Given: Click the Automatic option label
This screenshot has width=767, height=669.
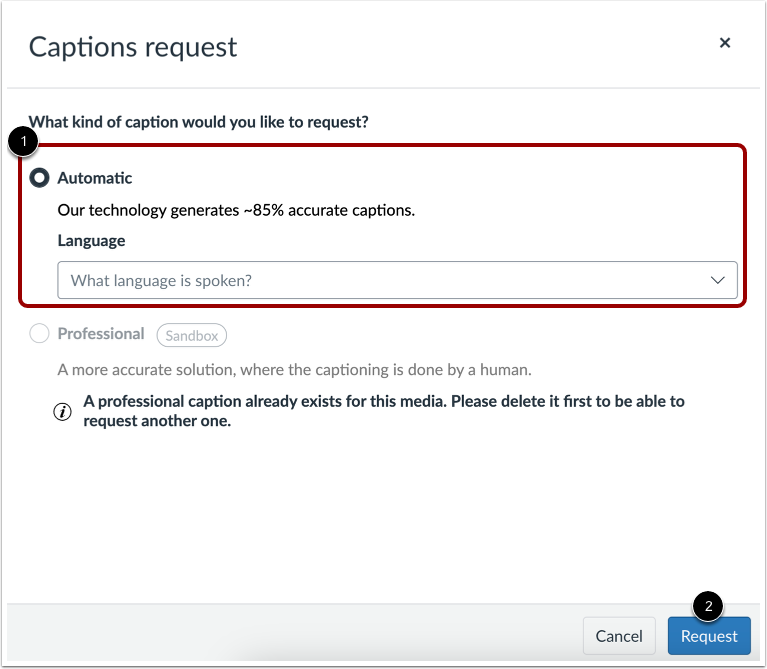Looking at the screenshot, I should point(95,178).
